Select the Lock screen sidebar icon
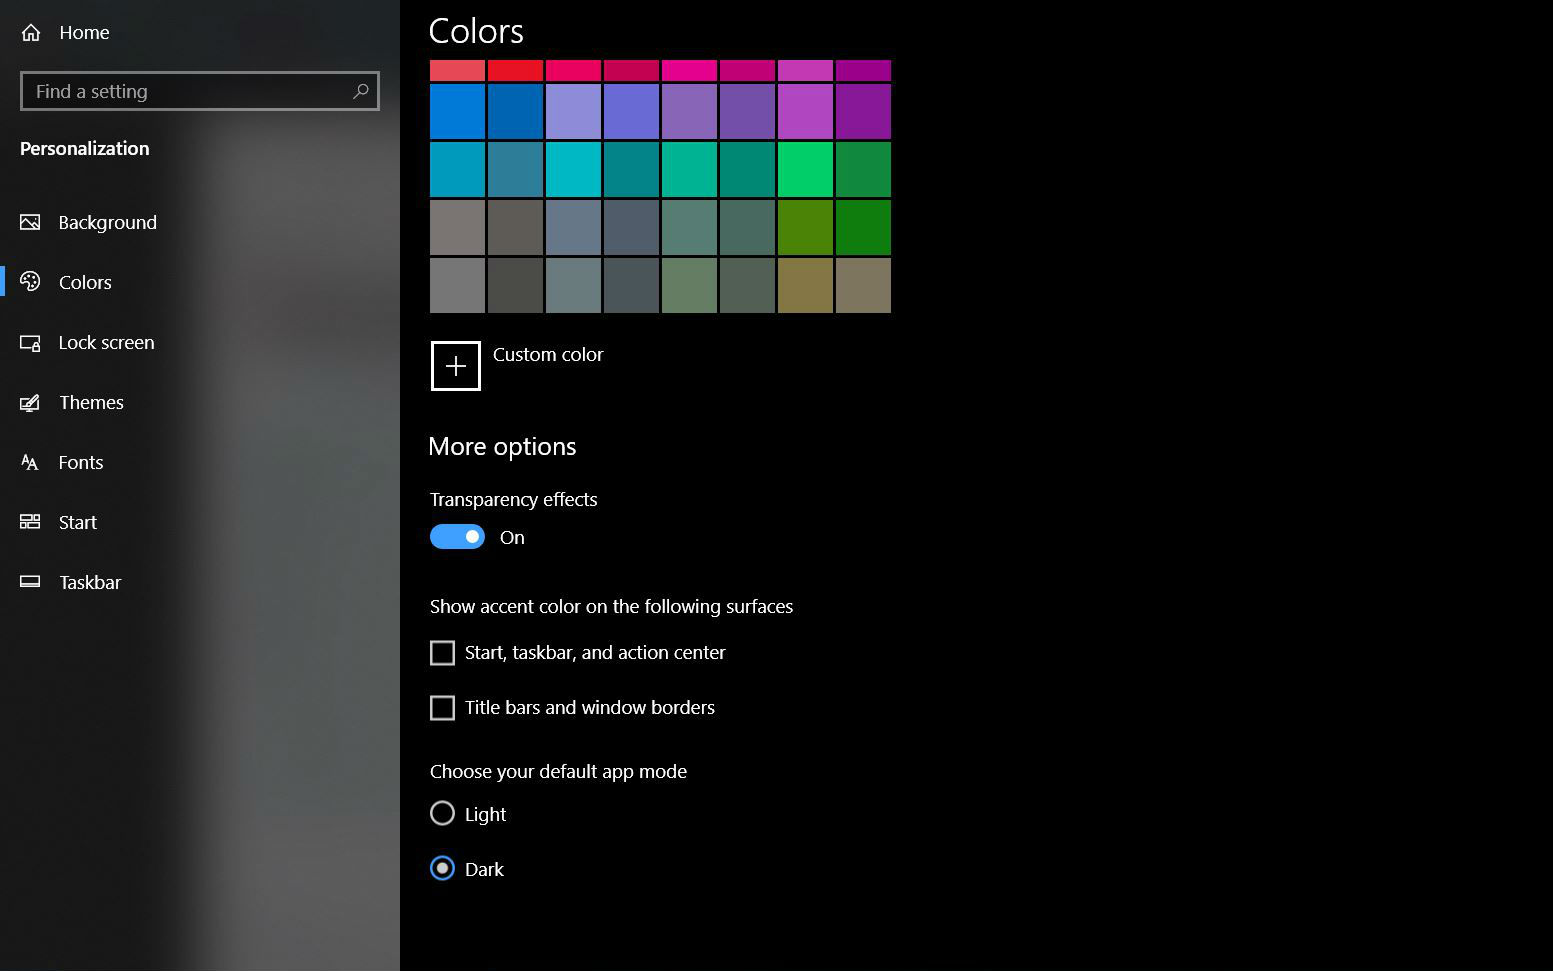 (x=29, y=342)
